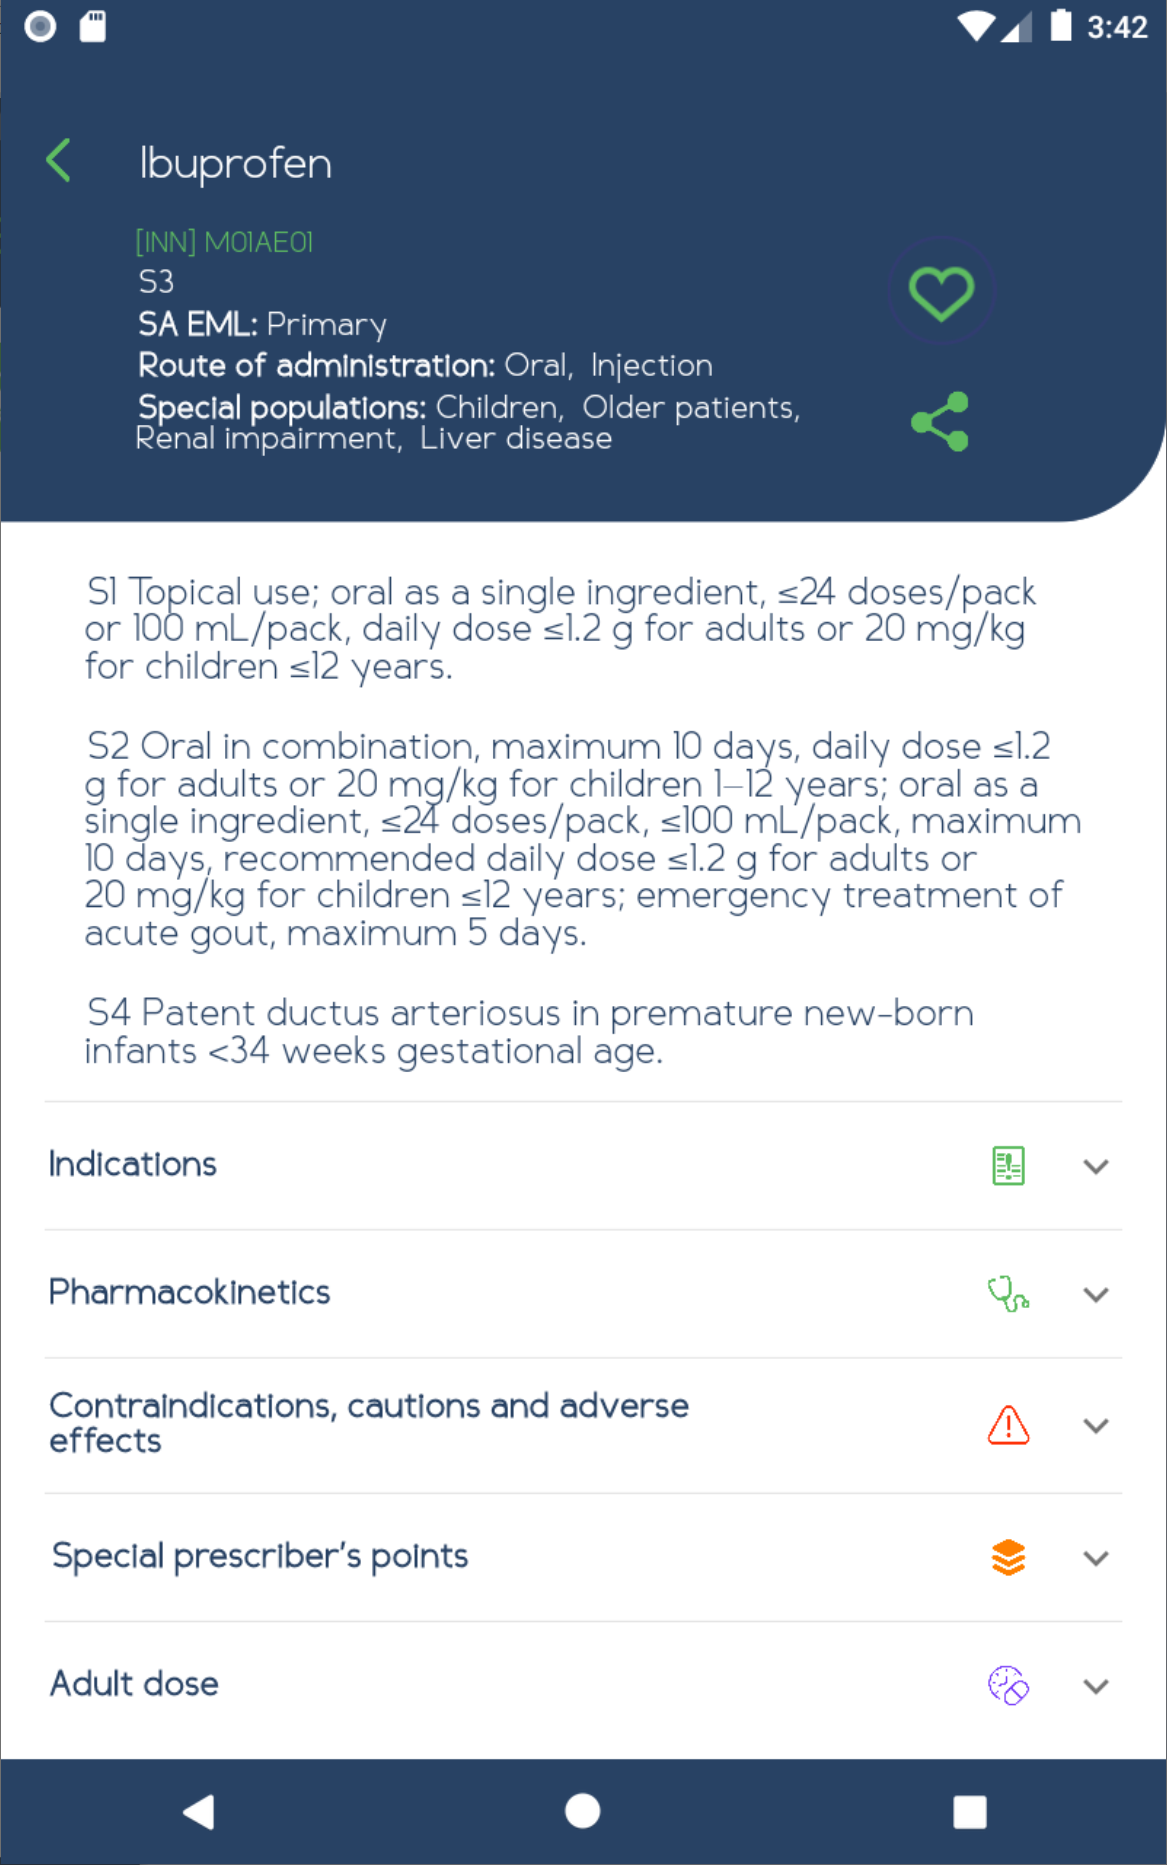The height and width of the screenshot is (1865, 1167).
Task: Click the [INN] M01AE01 code link
Action: 224,242
